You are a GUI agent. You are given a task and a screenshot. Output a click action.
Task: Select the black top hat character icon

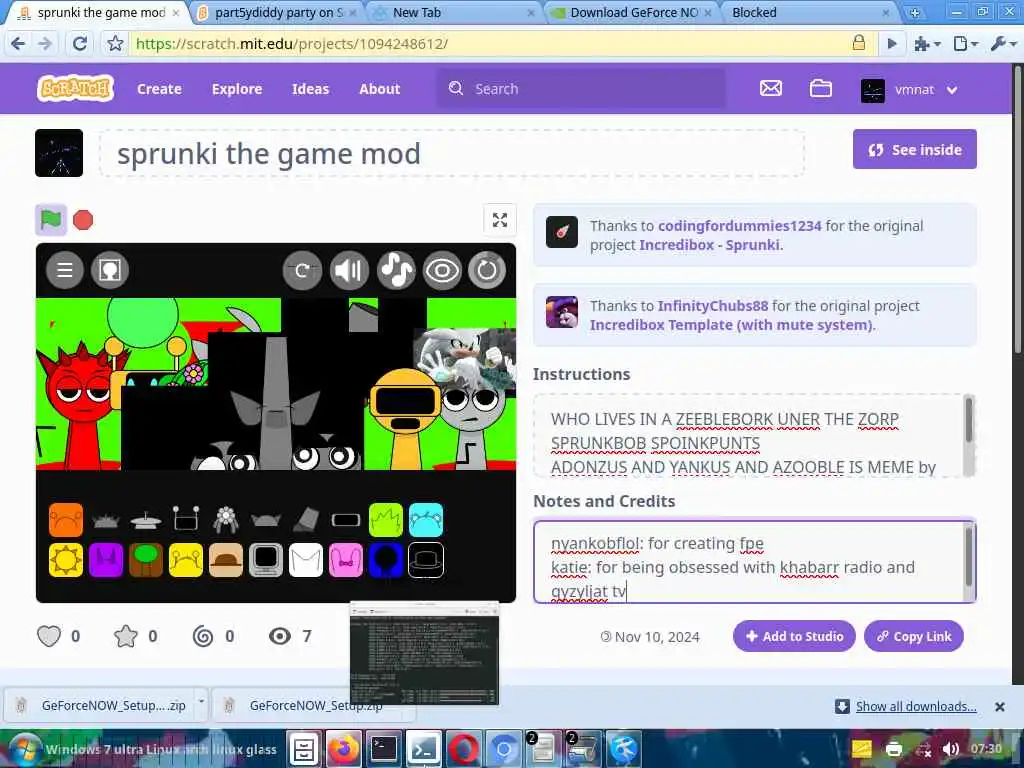tap(426, 560)
